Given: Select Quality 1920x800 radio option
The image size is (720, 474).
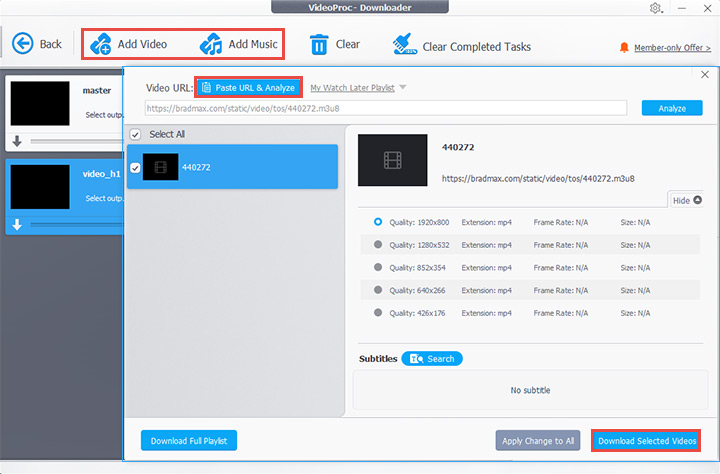Looking at the screenshot, I should pyautogui.click(x=378, y=222).
